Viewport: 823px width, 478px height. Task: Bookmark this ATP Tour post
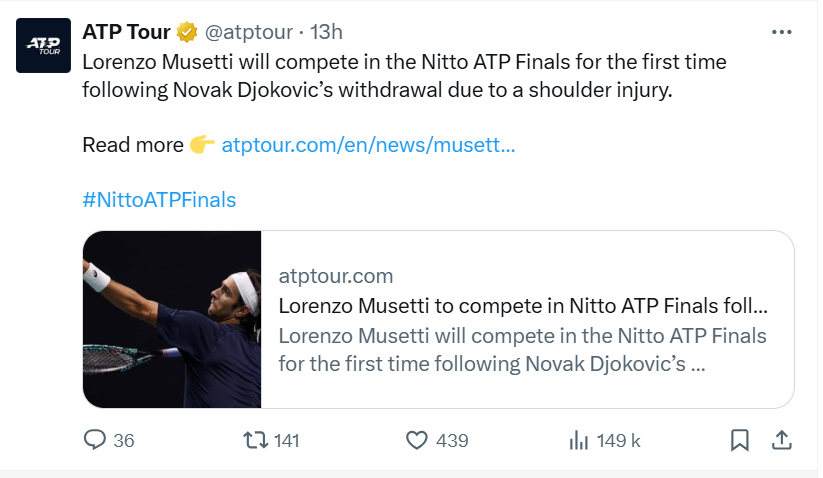(x=740, y=440)
